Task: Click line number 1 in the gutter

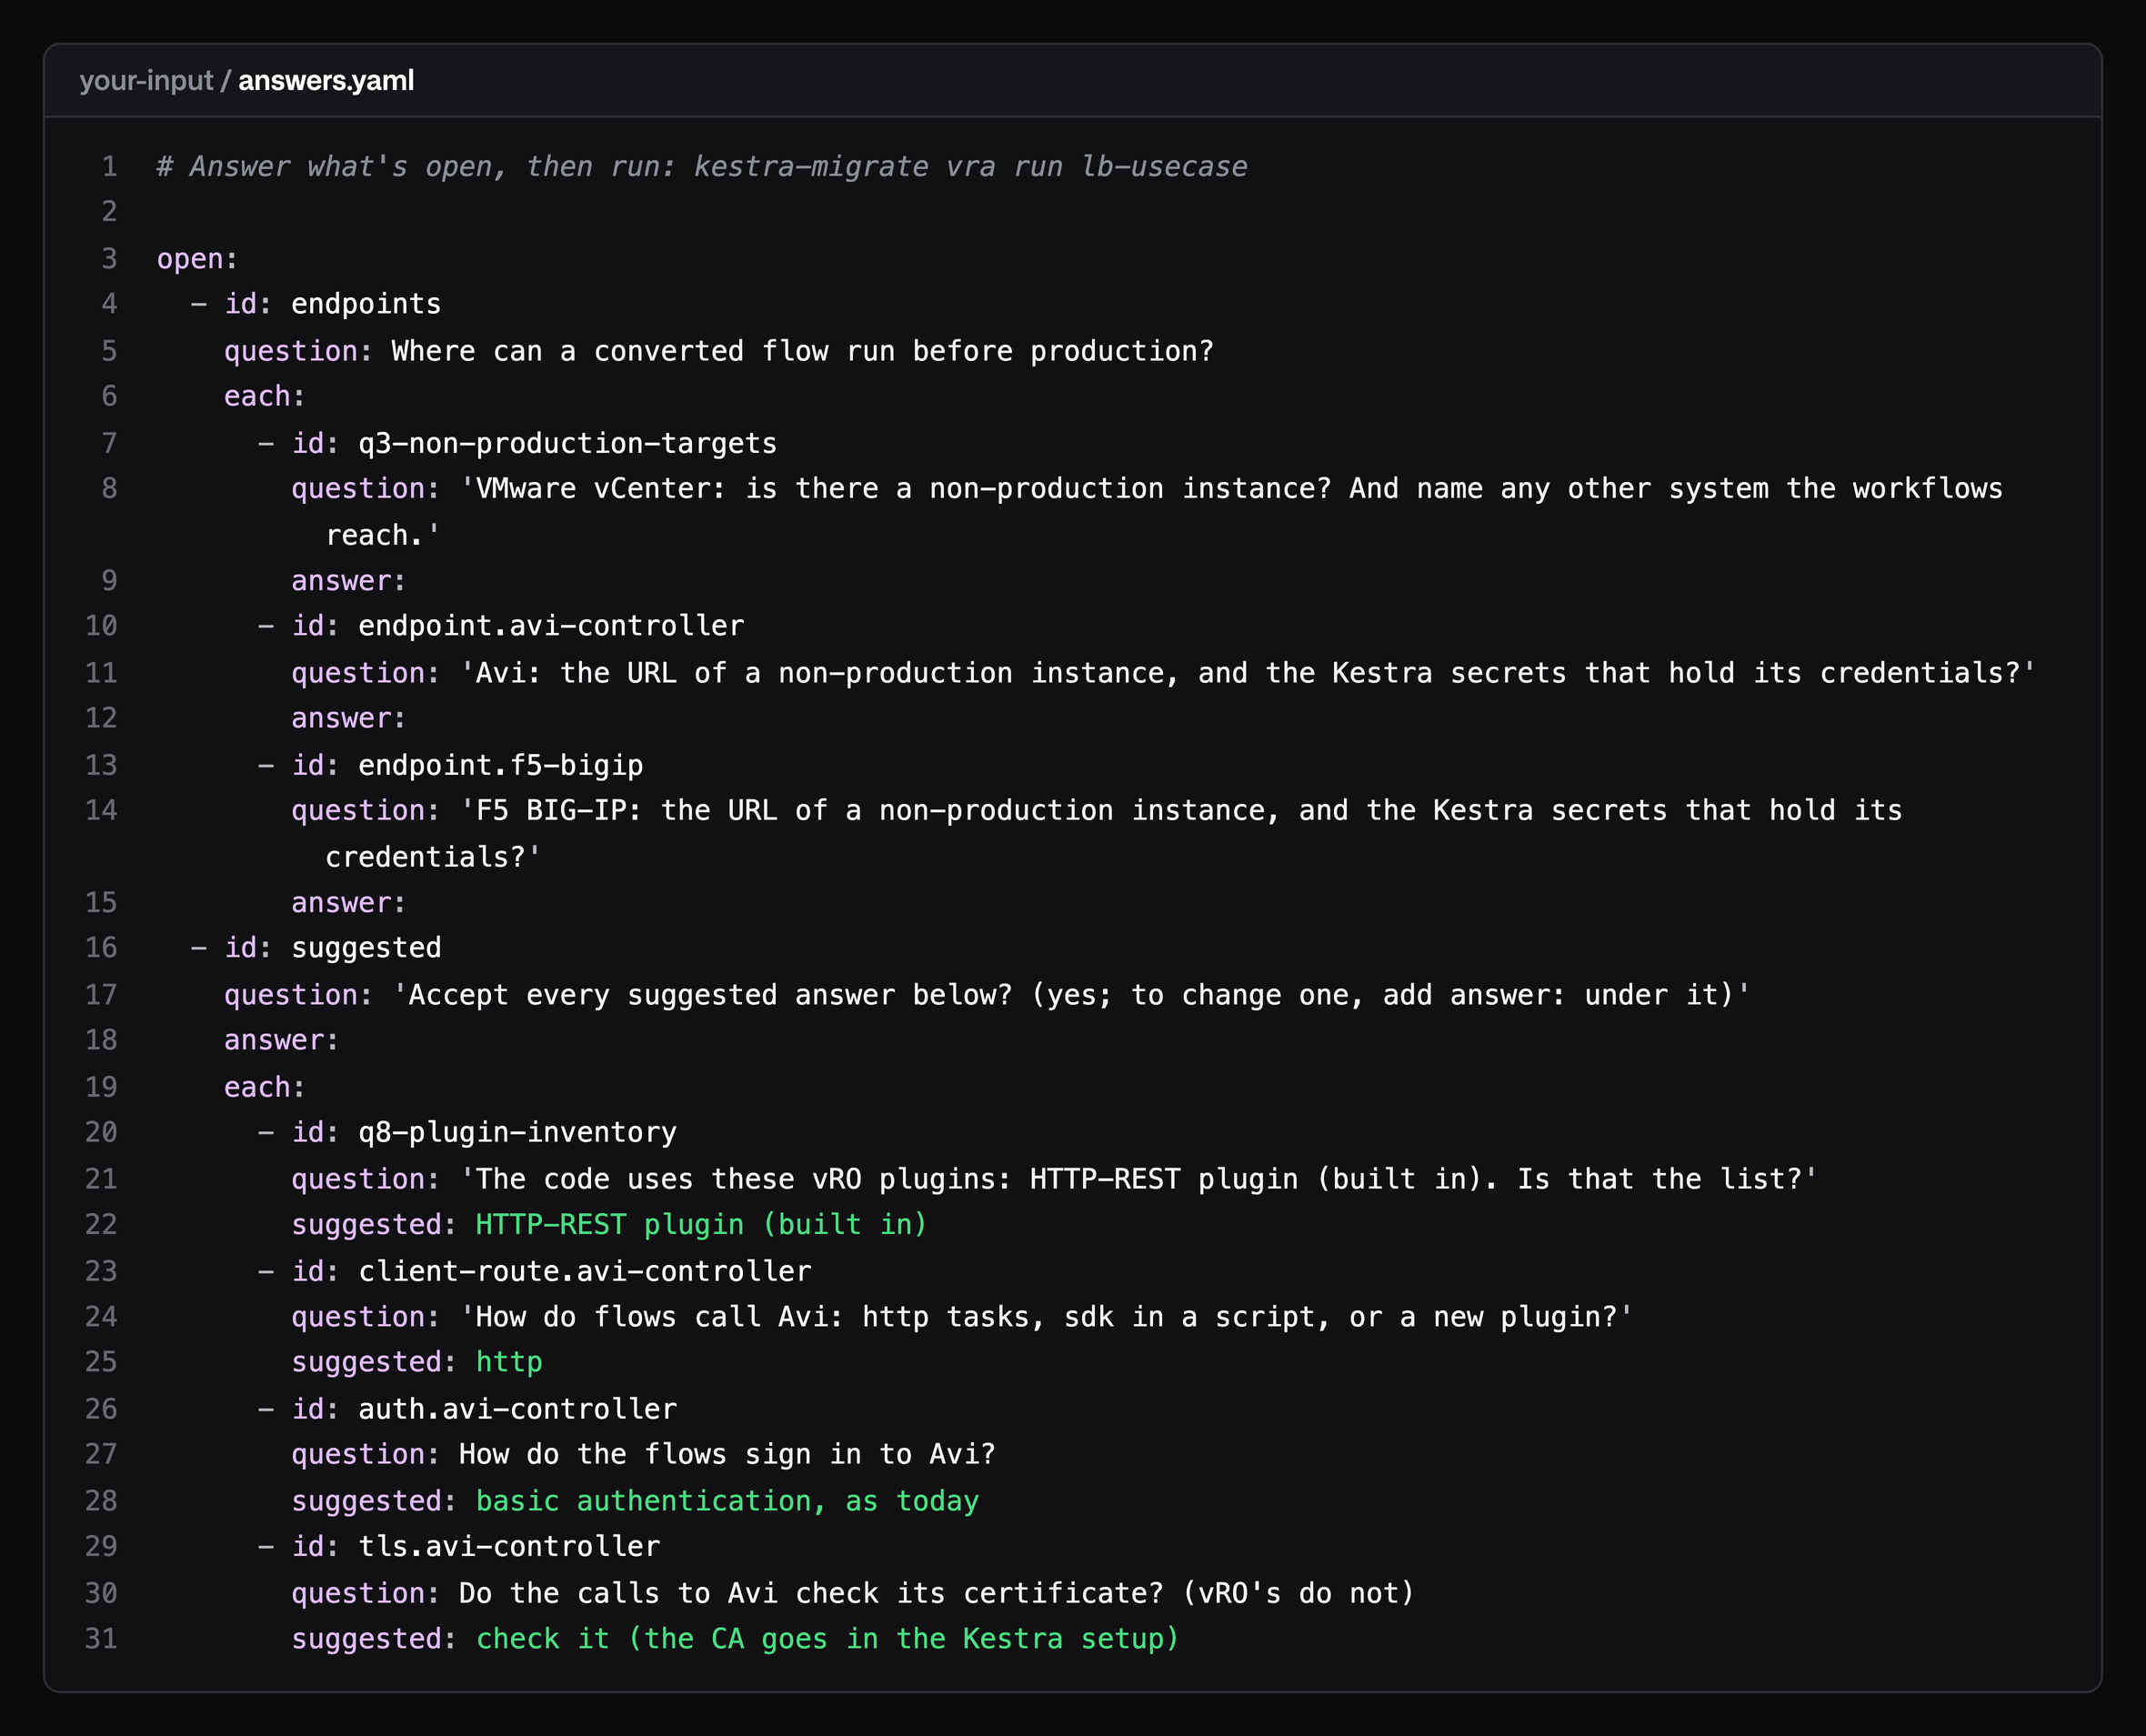Action: click(109, 166)
